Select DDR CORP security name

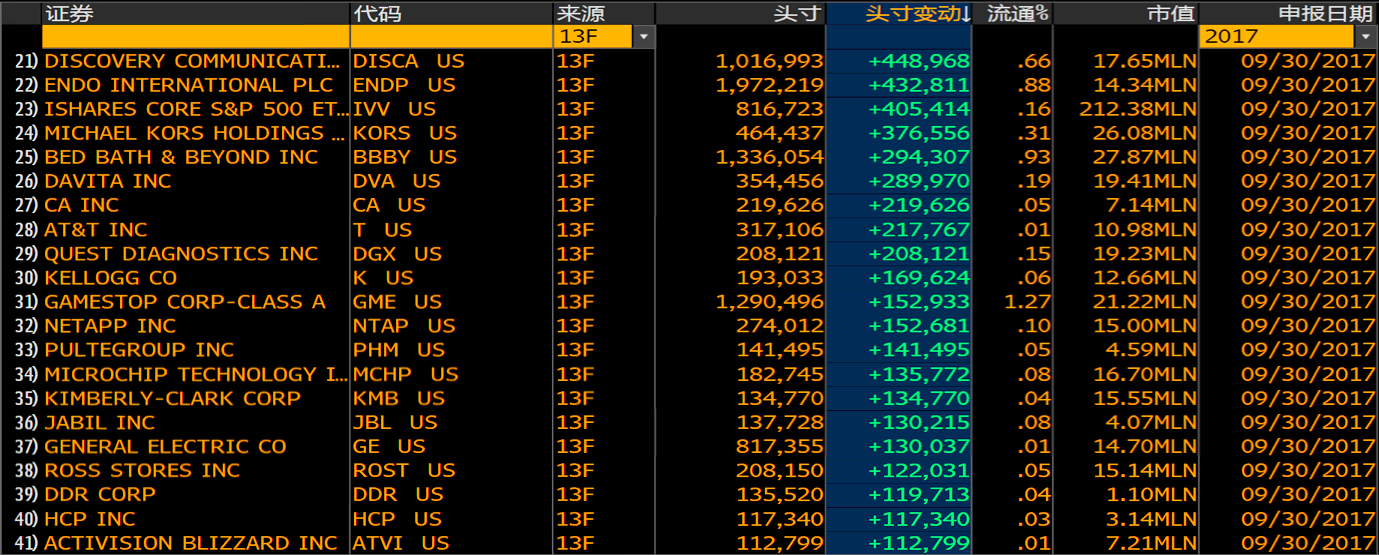coord(100,494)
